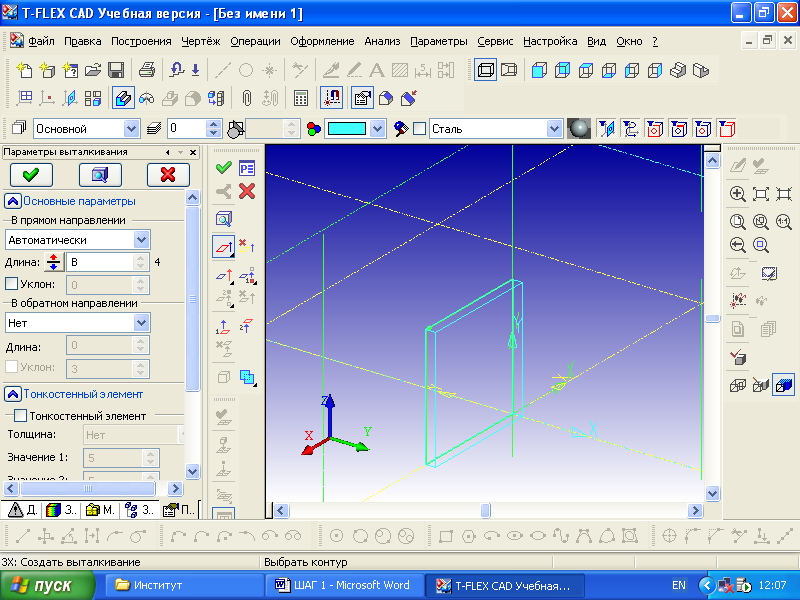Click the blue overlapping squares icon in automenu
Viewport: 800px width, 600px height.
(247, 377)
